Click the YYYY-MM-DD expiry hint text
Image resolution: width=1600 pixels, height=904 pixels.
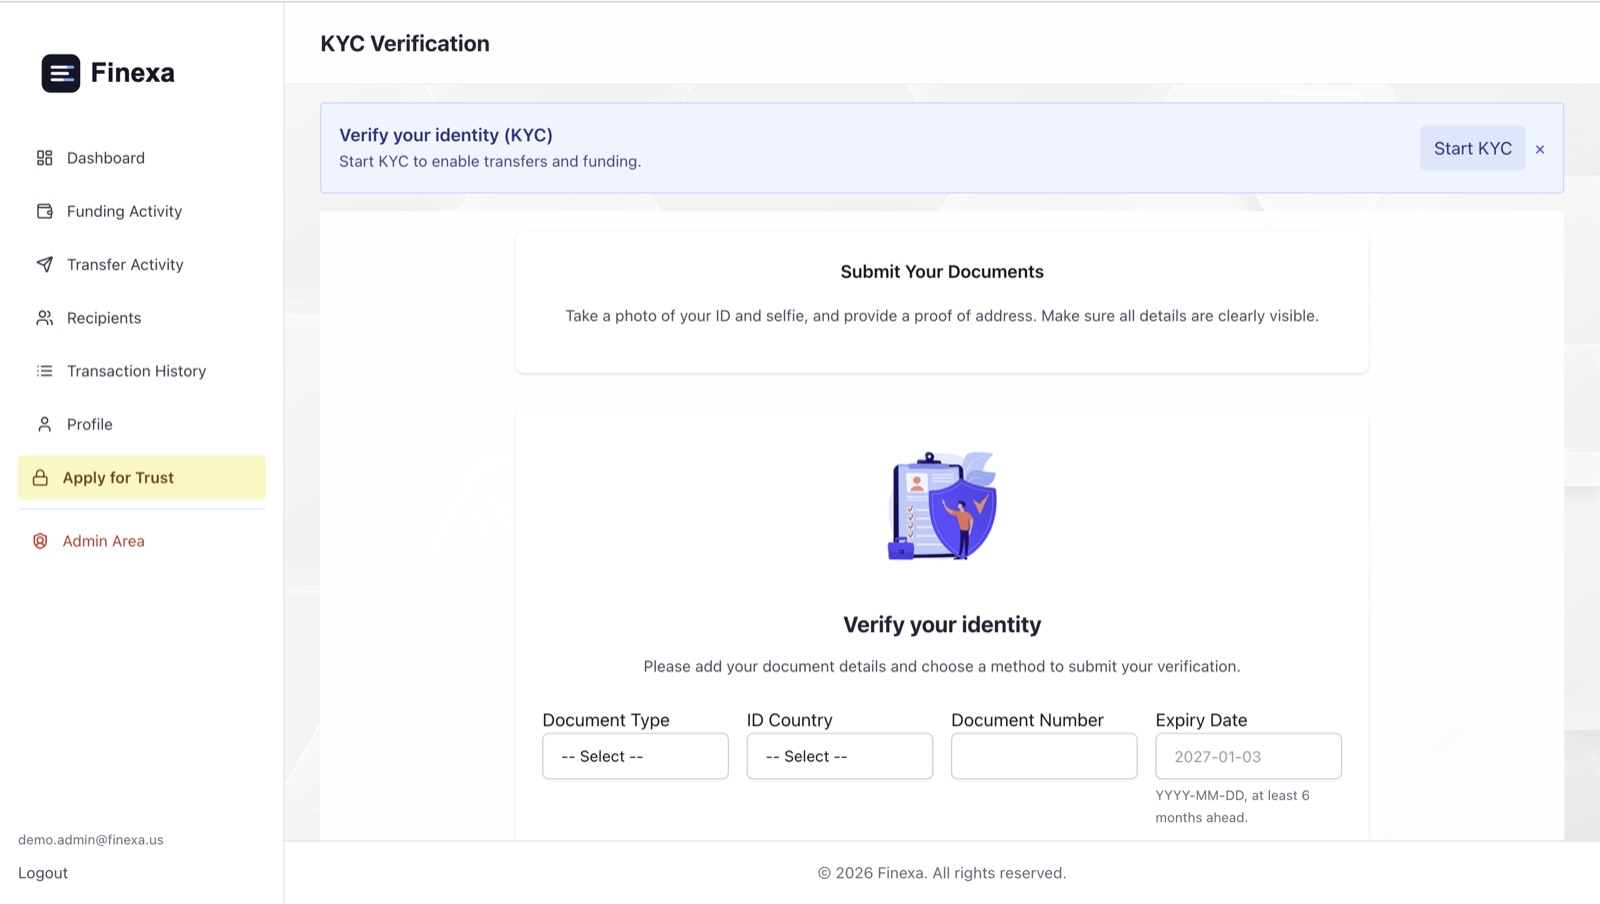[1233, 806]
